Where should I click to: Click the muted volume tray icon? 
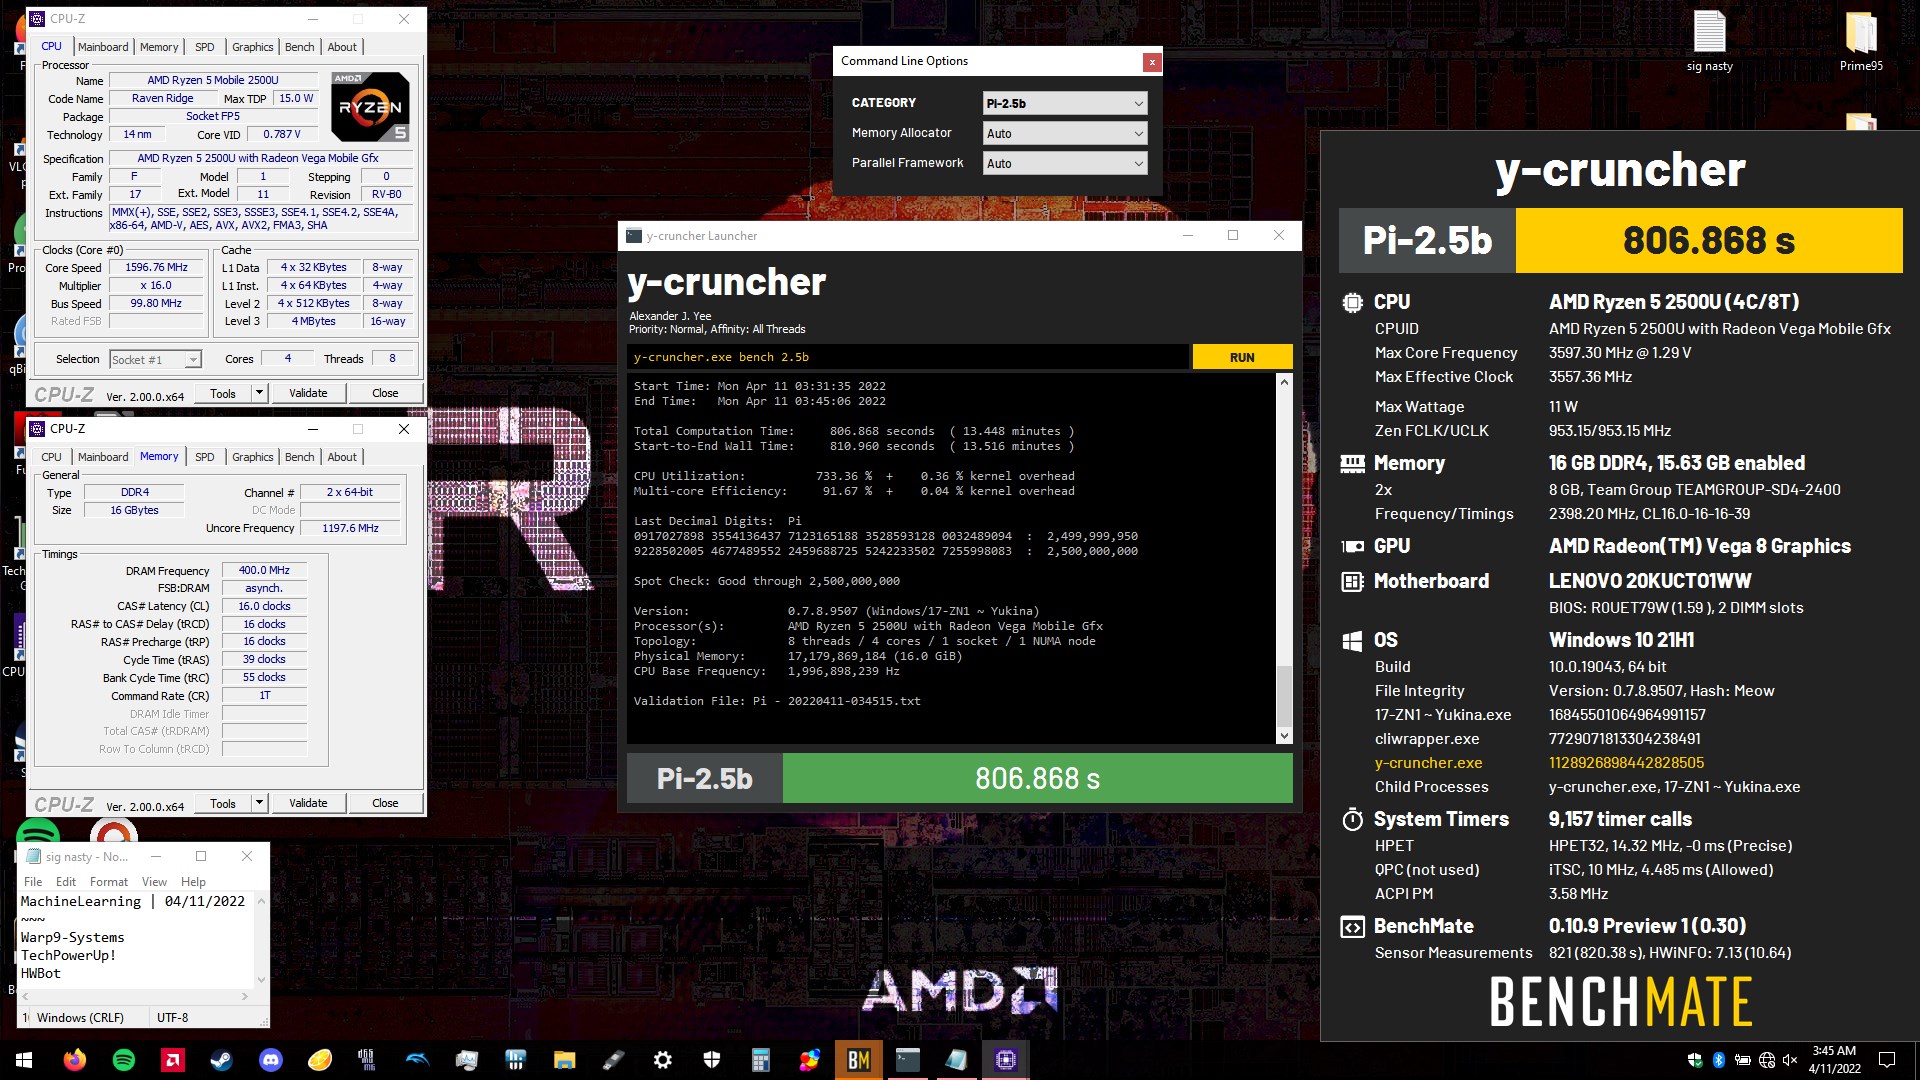pos(1790,1060)
